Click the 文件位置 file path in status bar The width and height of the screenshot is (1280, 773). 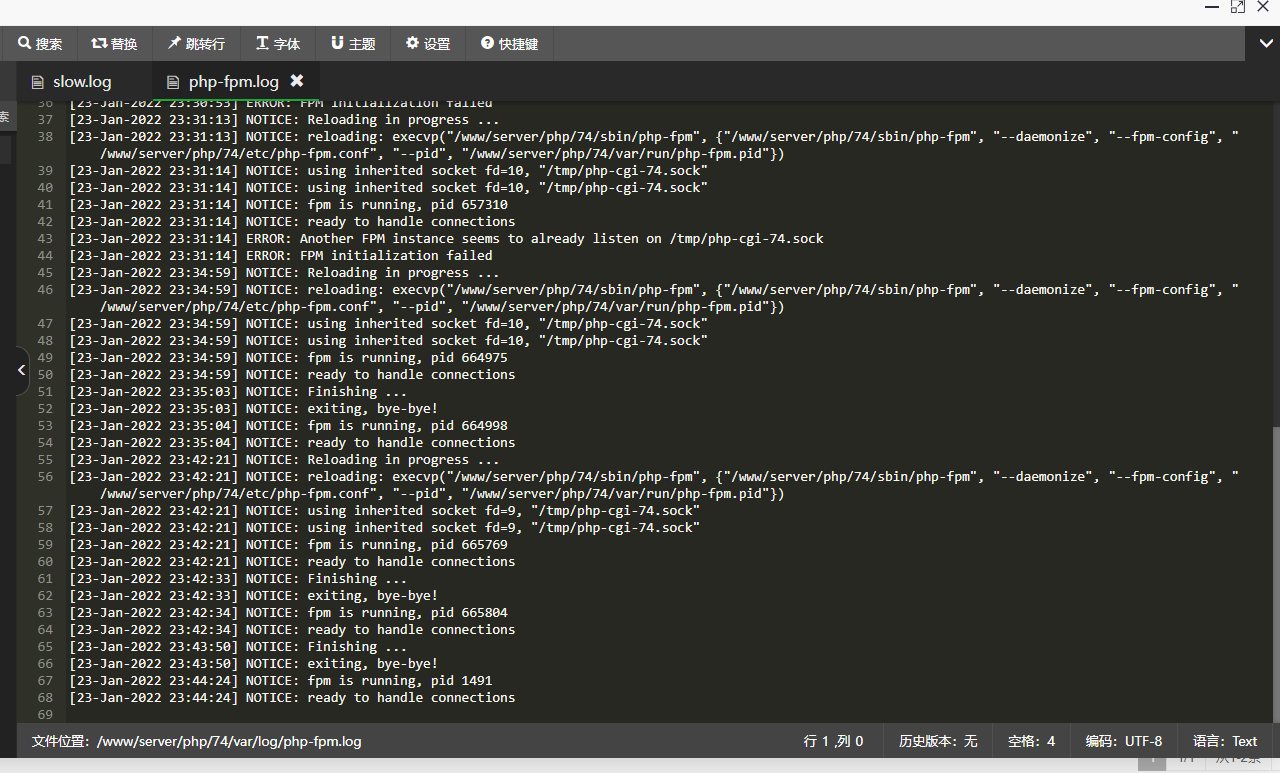click(196, 741)
